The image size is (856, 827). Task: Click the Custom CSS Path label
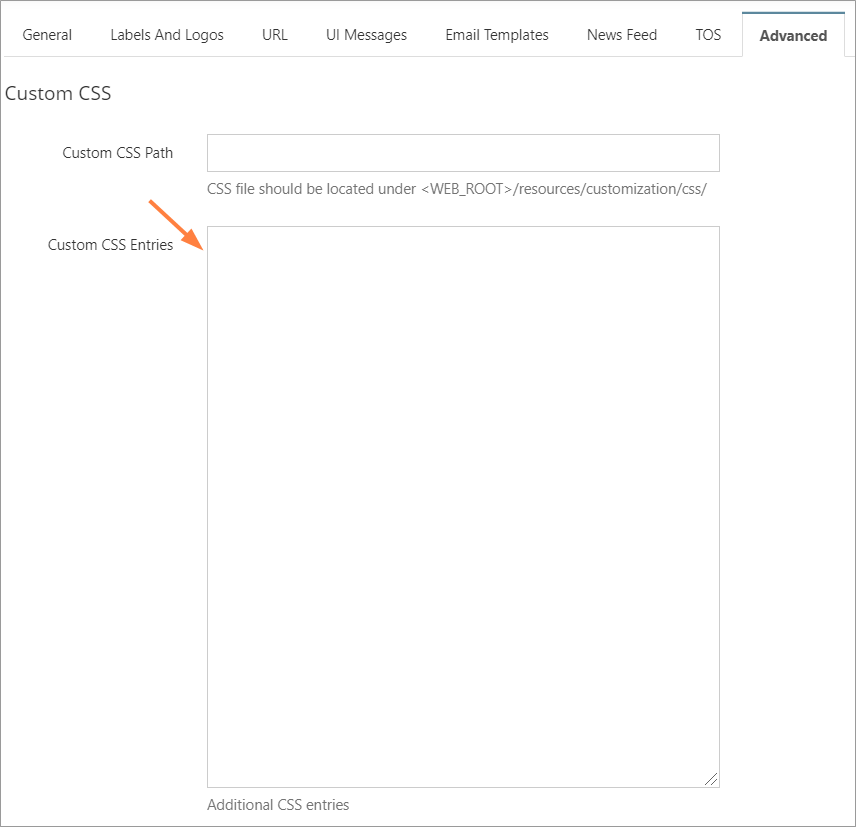tap(119, 153)
